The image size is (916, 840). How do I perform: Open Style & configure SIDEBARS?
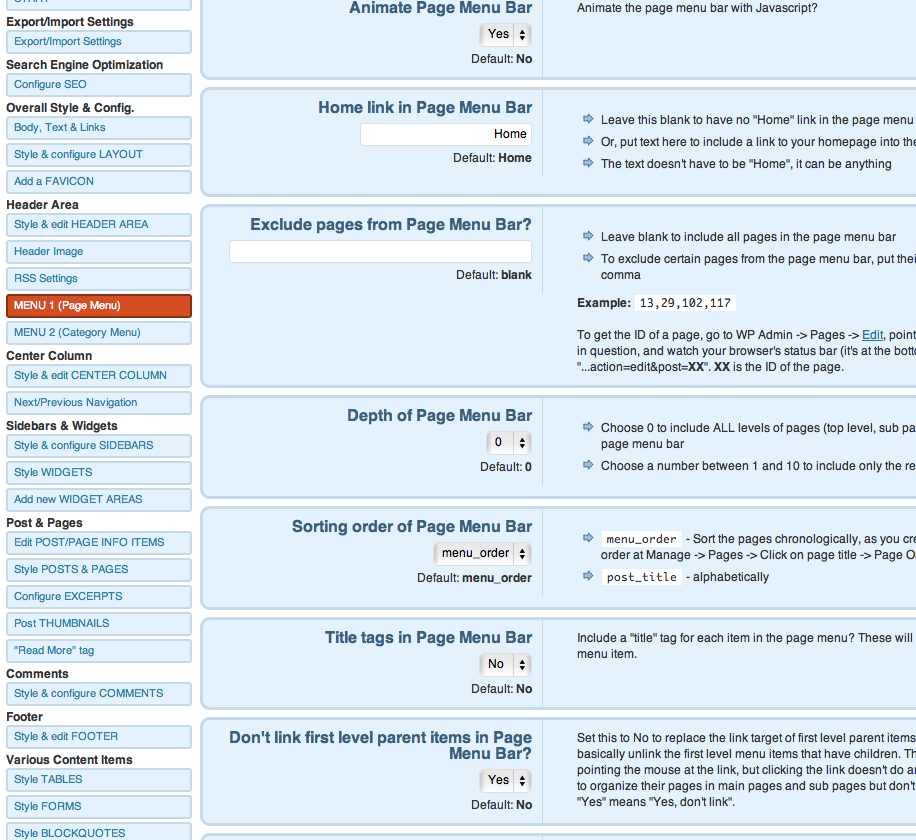tap(99, 446)
